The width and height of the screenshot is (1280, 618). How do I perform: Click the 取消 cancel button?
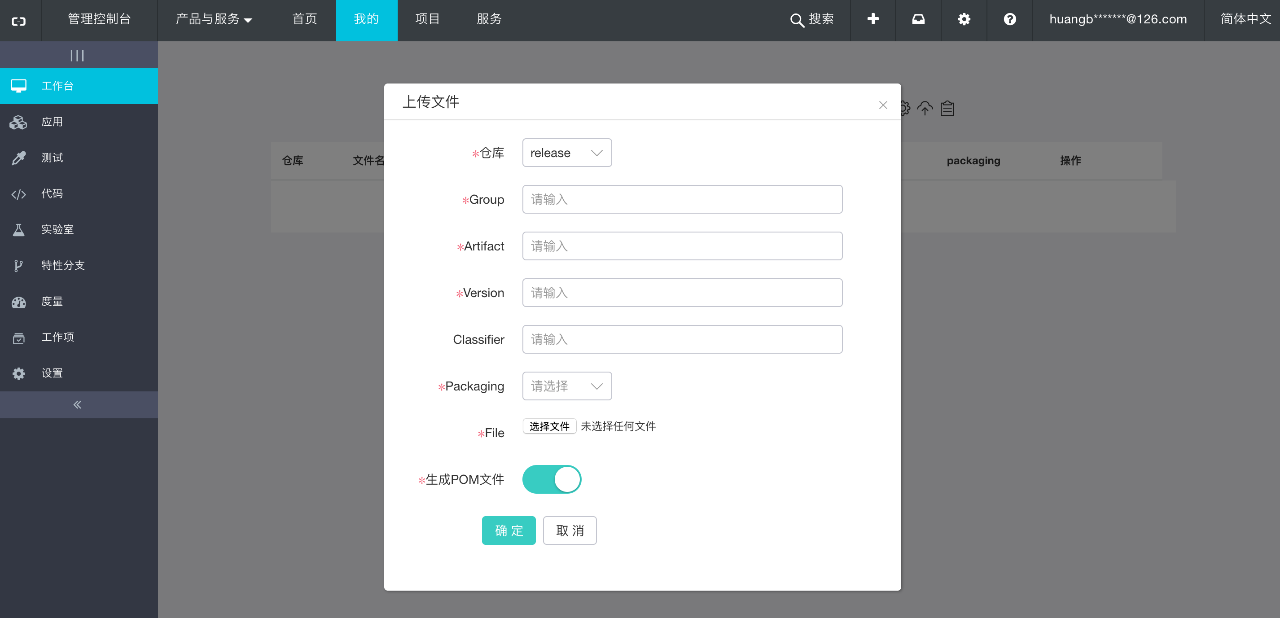tap(570, 530)
